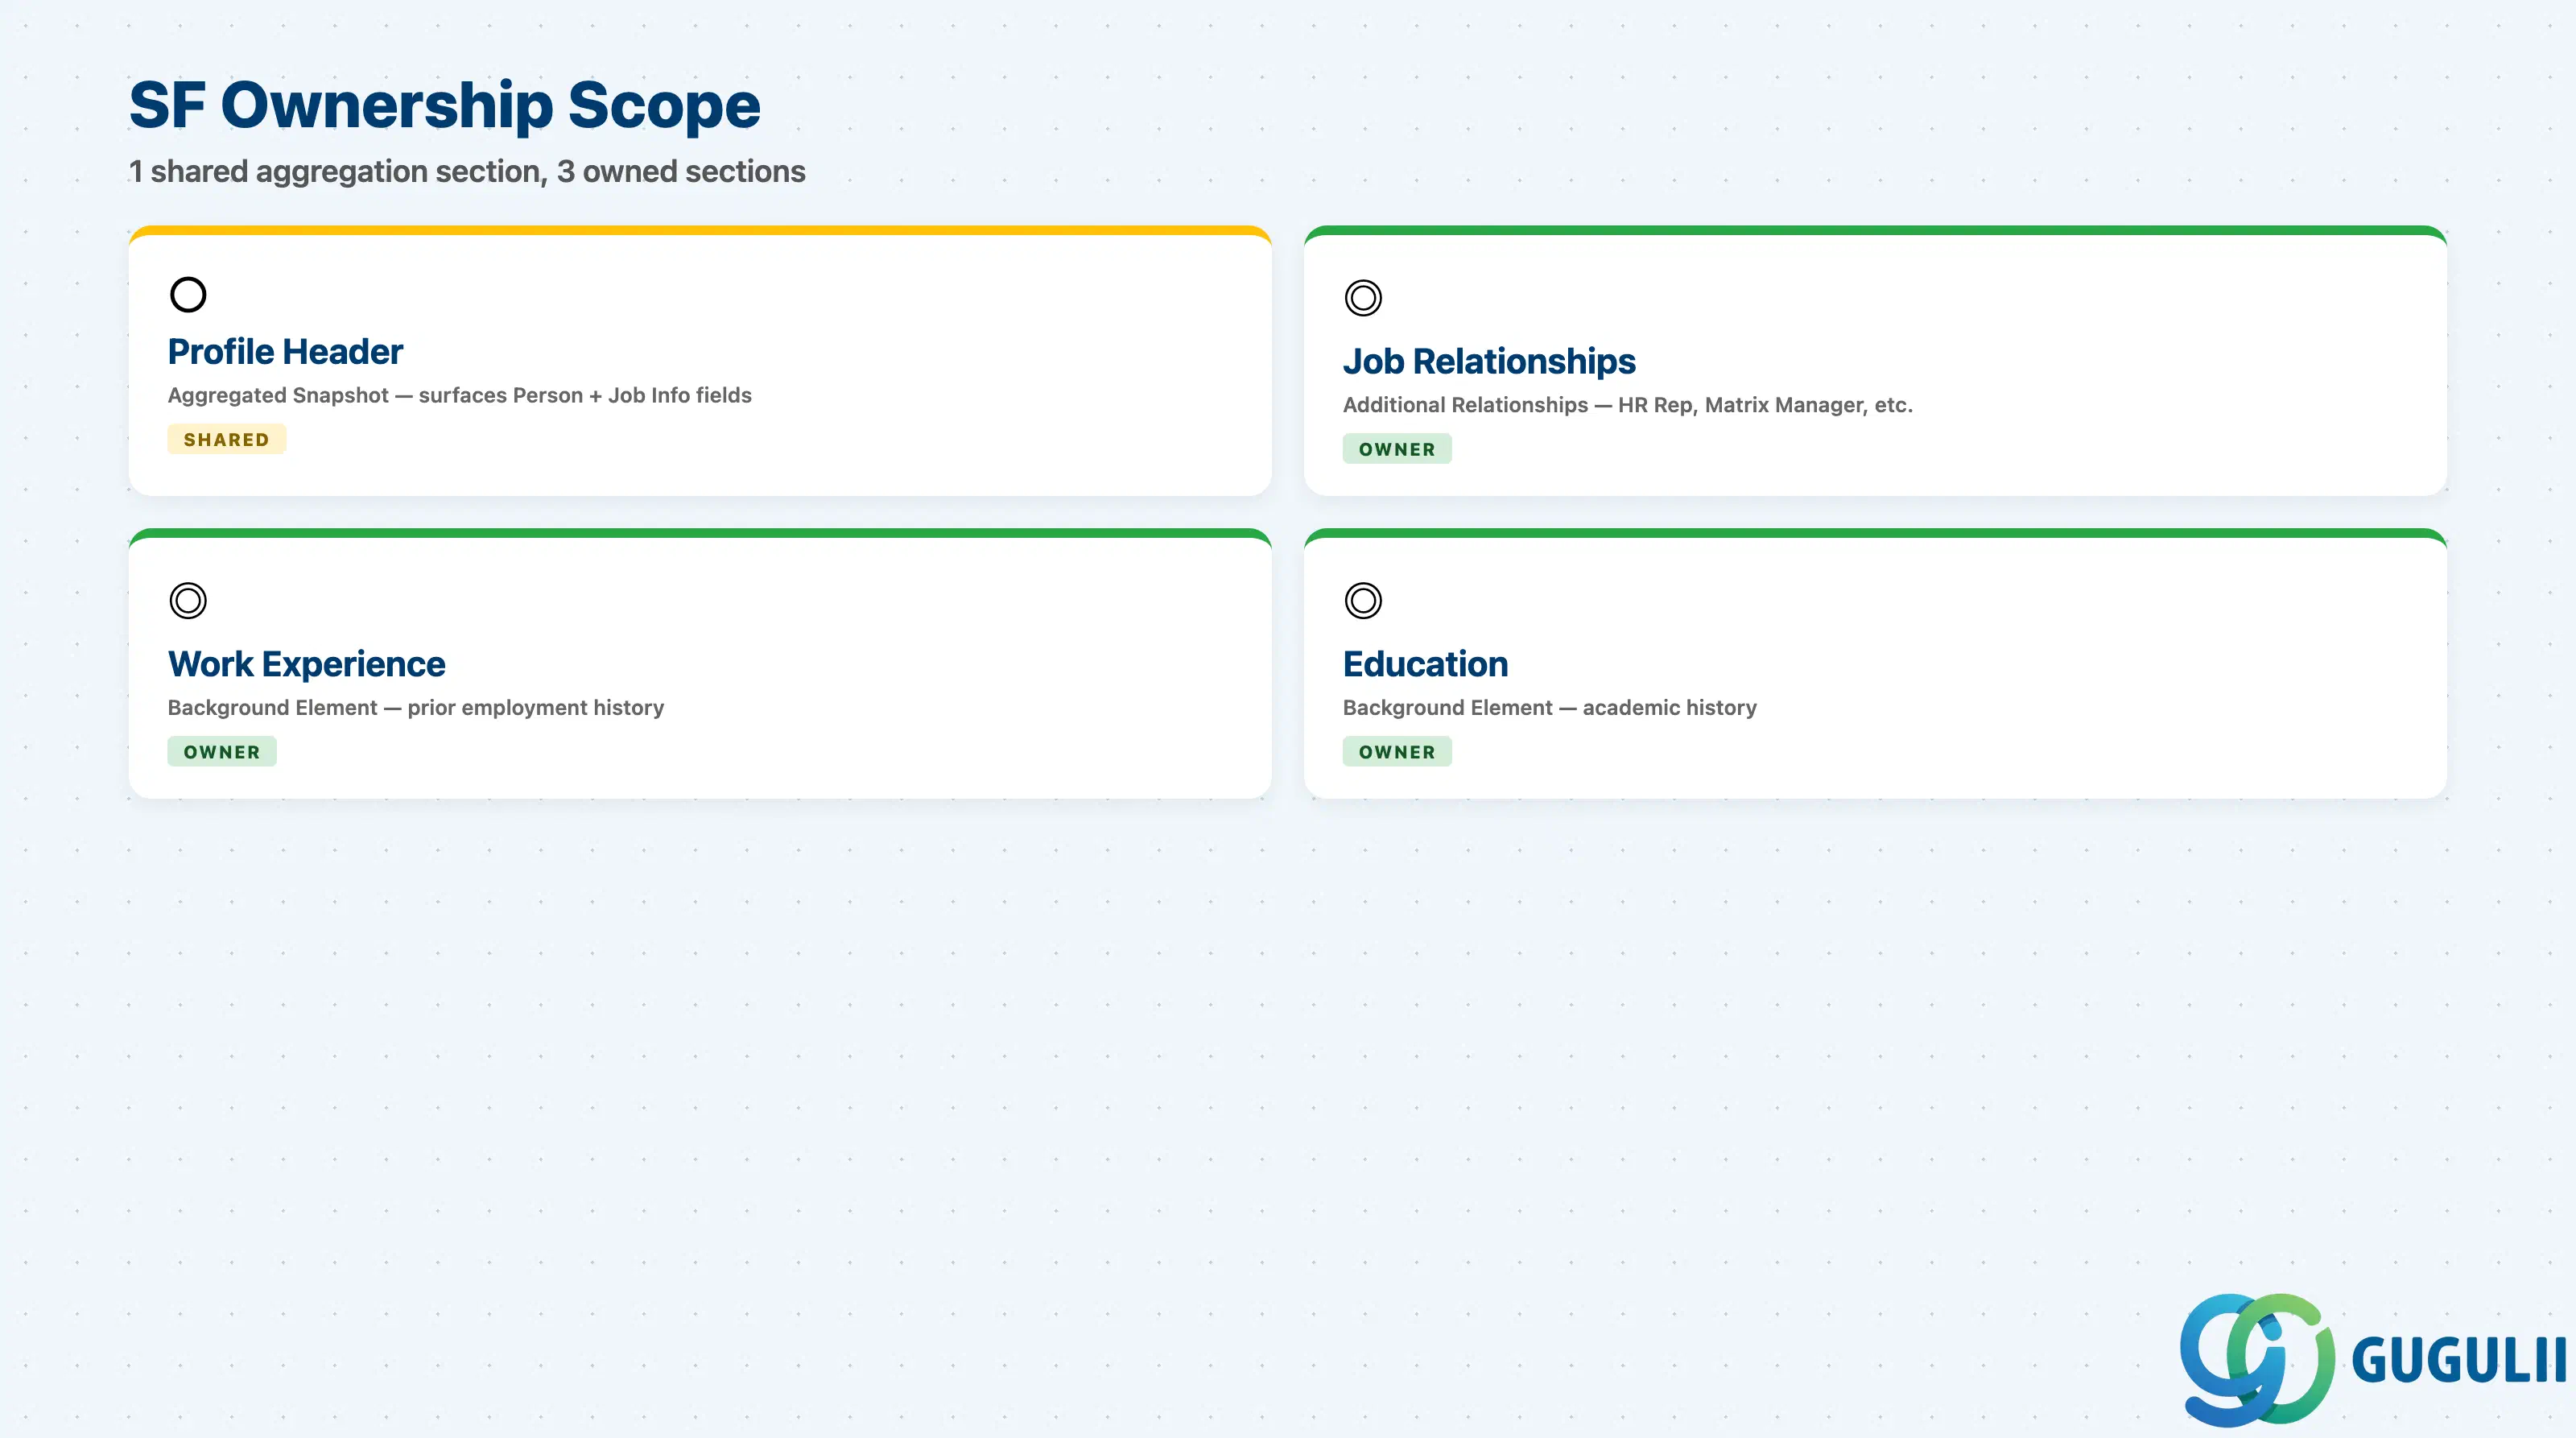Click the double-circle icon above Job Relationships
Image resolution: width=2576 pixels, height=1438 pixels.
(x=1363, y=298)
